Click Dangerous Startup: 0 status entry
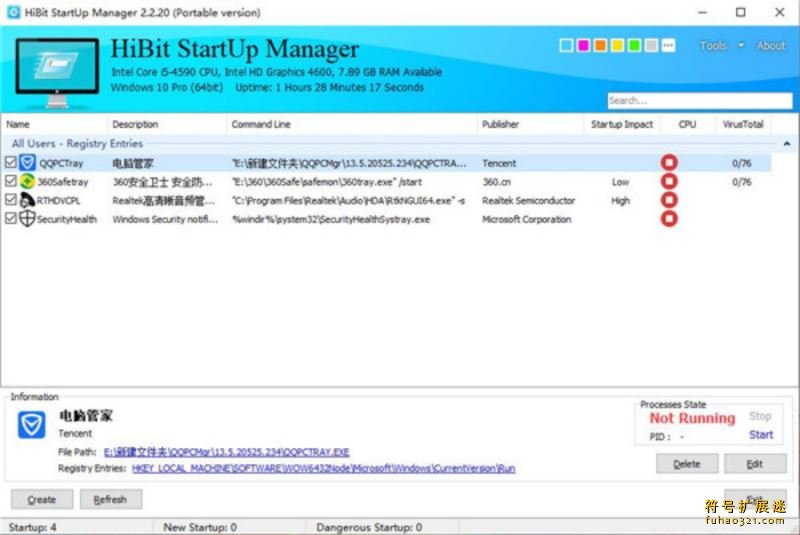This screenshot has width=800, height=535. click(x=369, y=527)
